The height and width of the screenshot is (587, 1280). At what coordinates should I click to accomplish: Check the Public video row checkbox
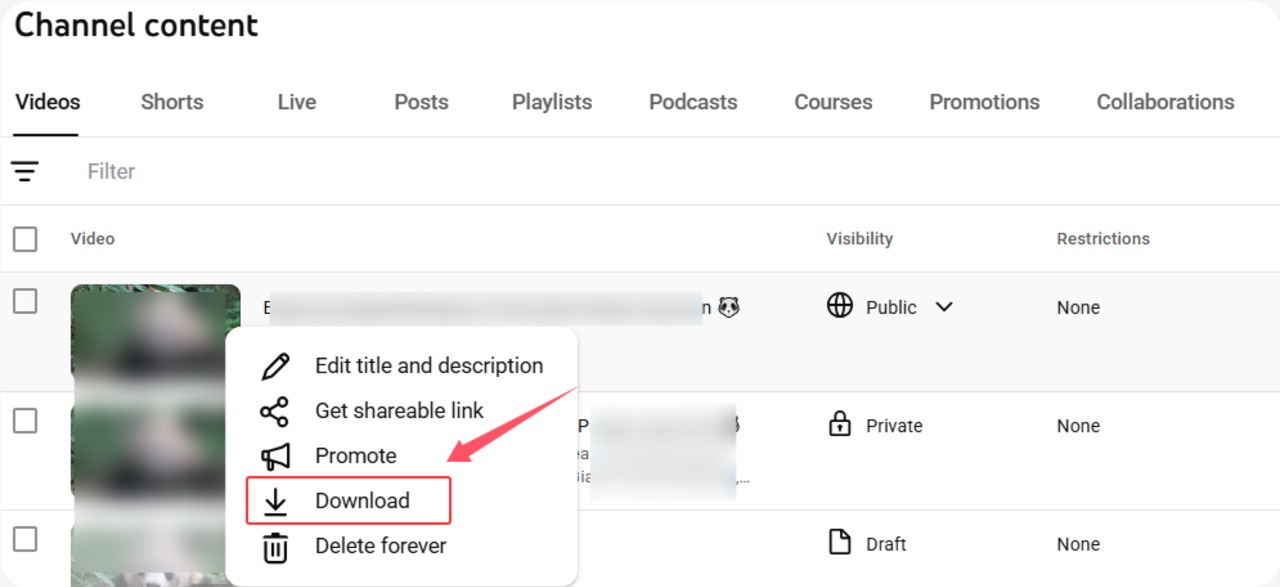(25, 301)
